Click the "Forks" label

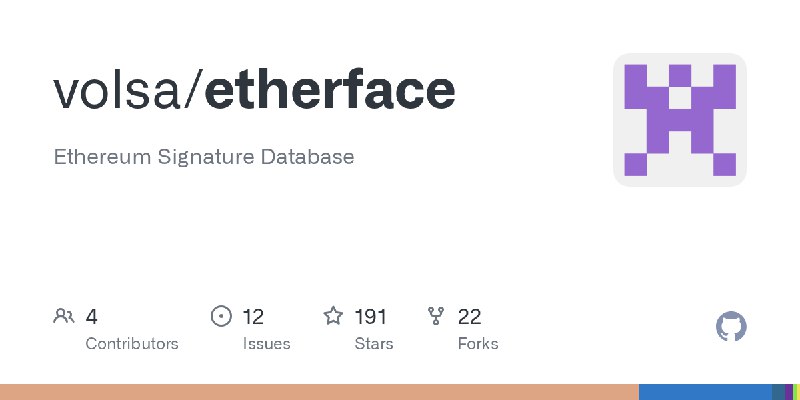pos(478,344)
